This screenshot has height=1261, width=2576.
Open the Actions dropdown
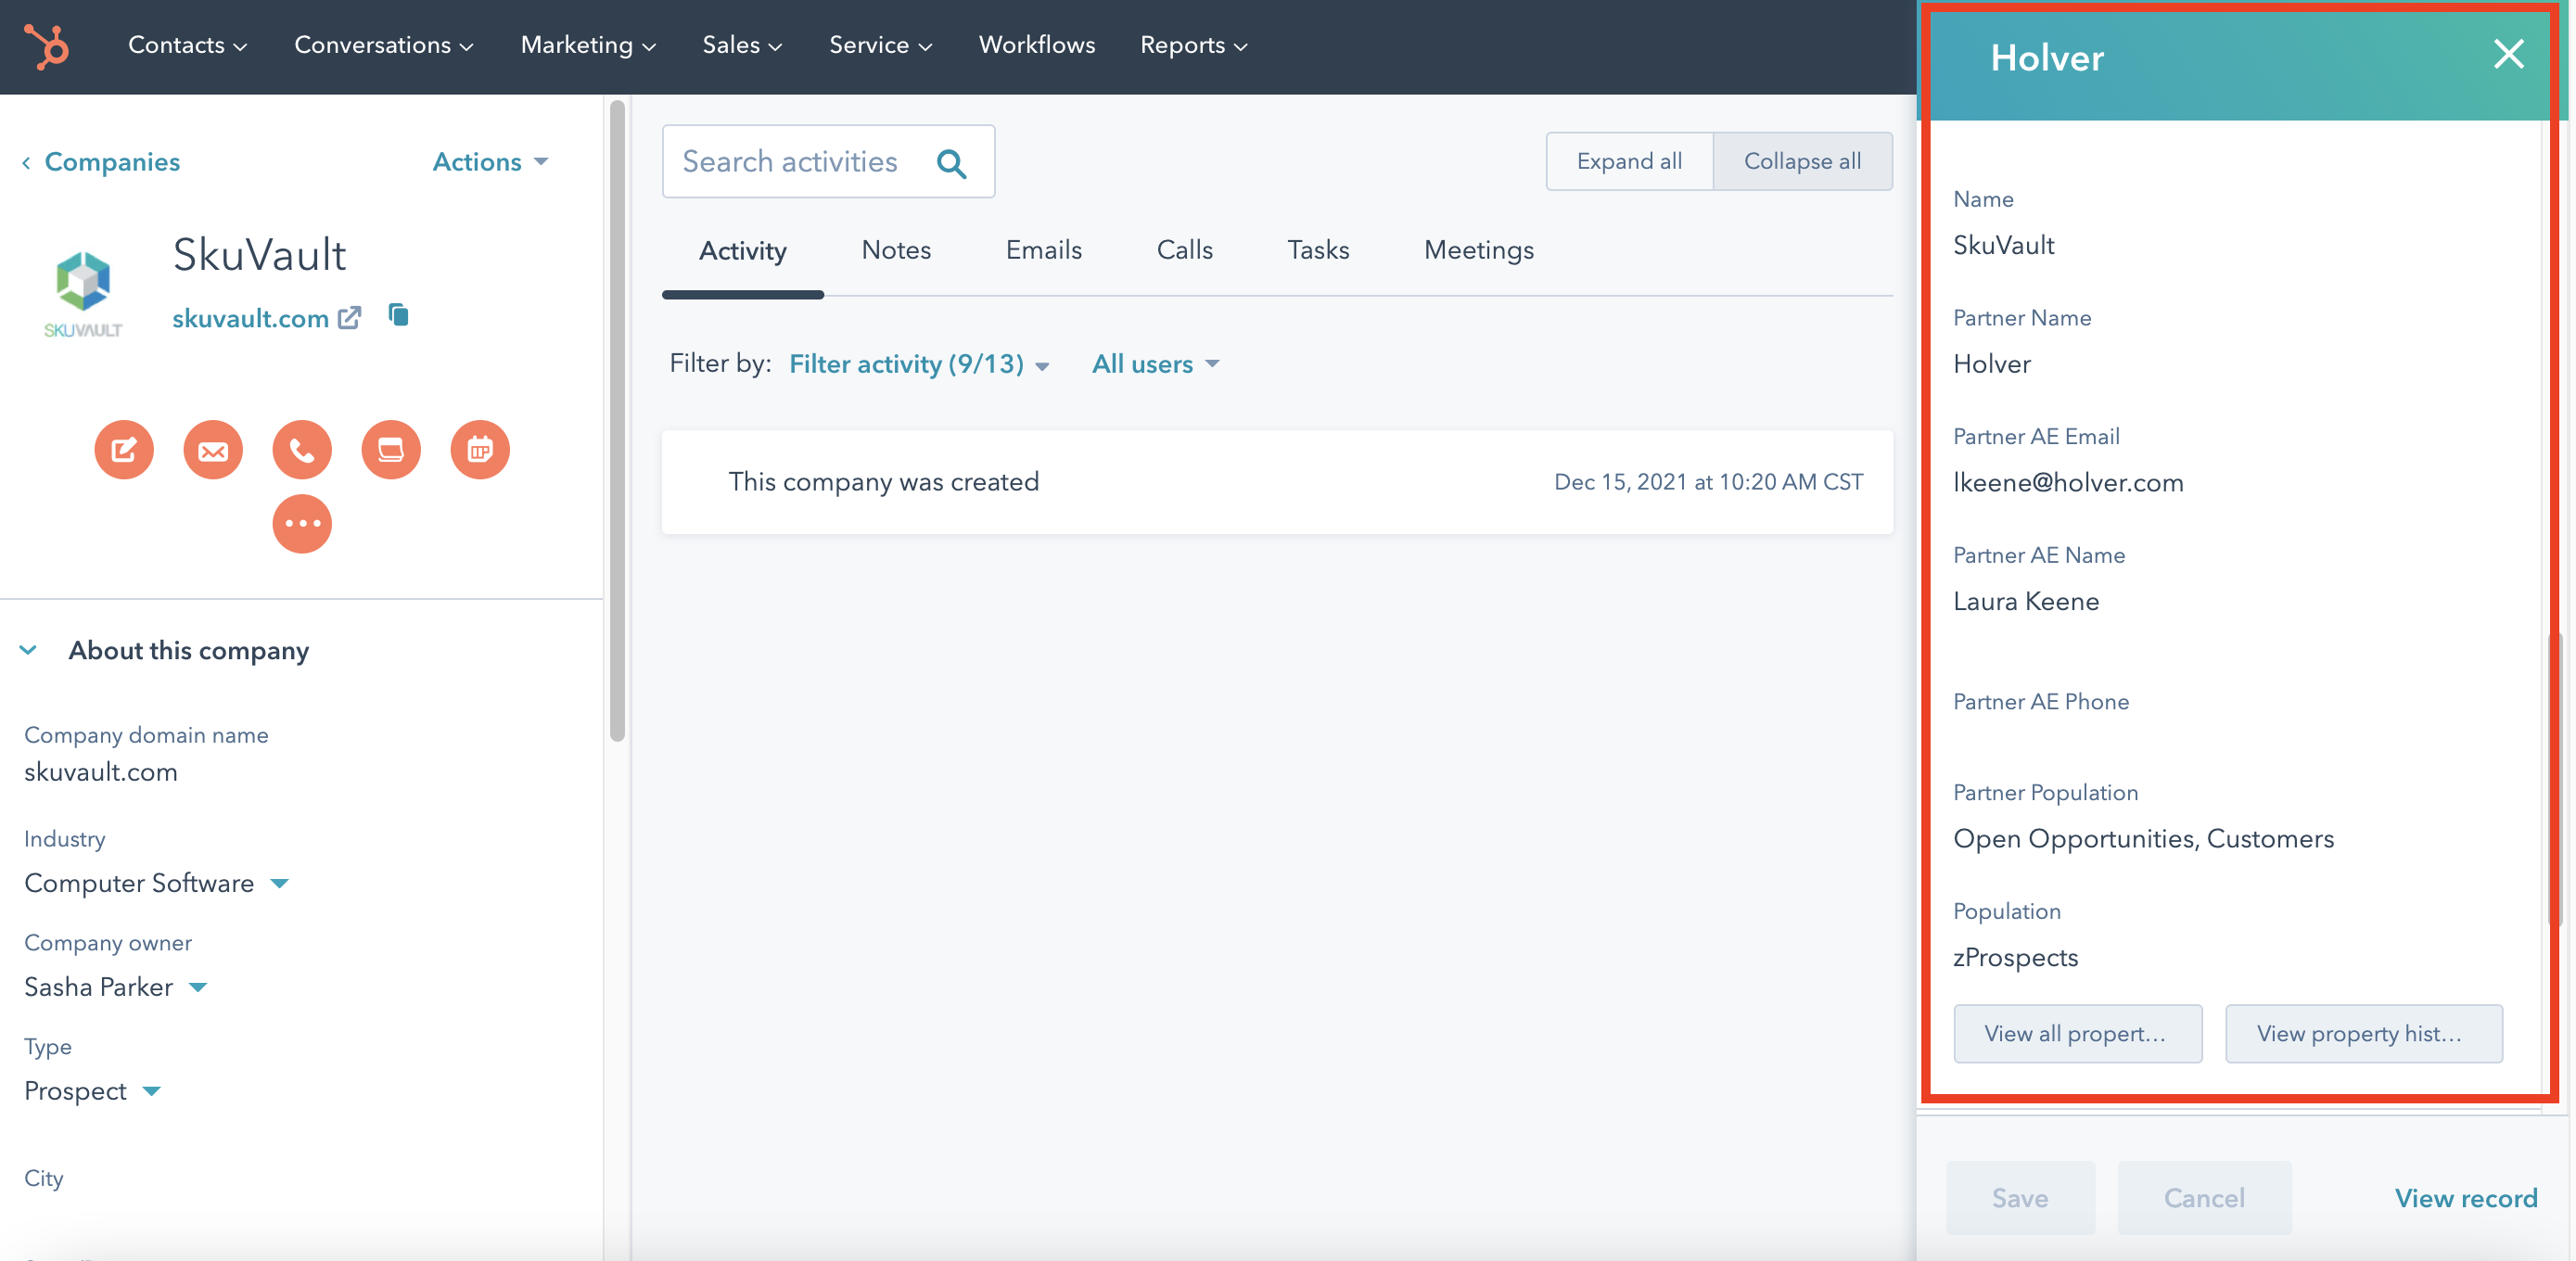[x=490, y=162]
